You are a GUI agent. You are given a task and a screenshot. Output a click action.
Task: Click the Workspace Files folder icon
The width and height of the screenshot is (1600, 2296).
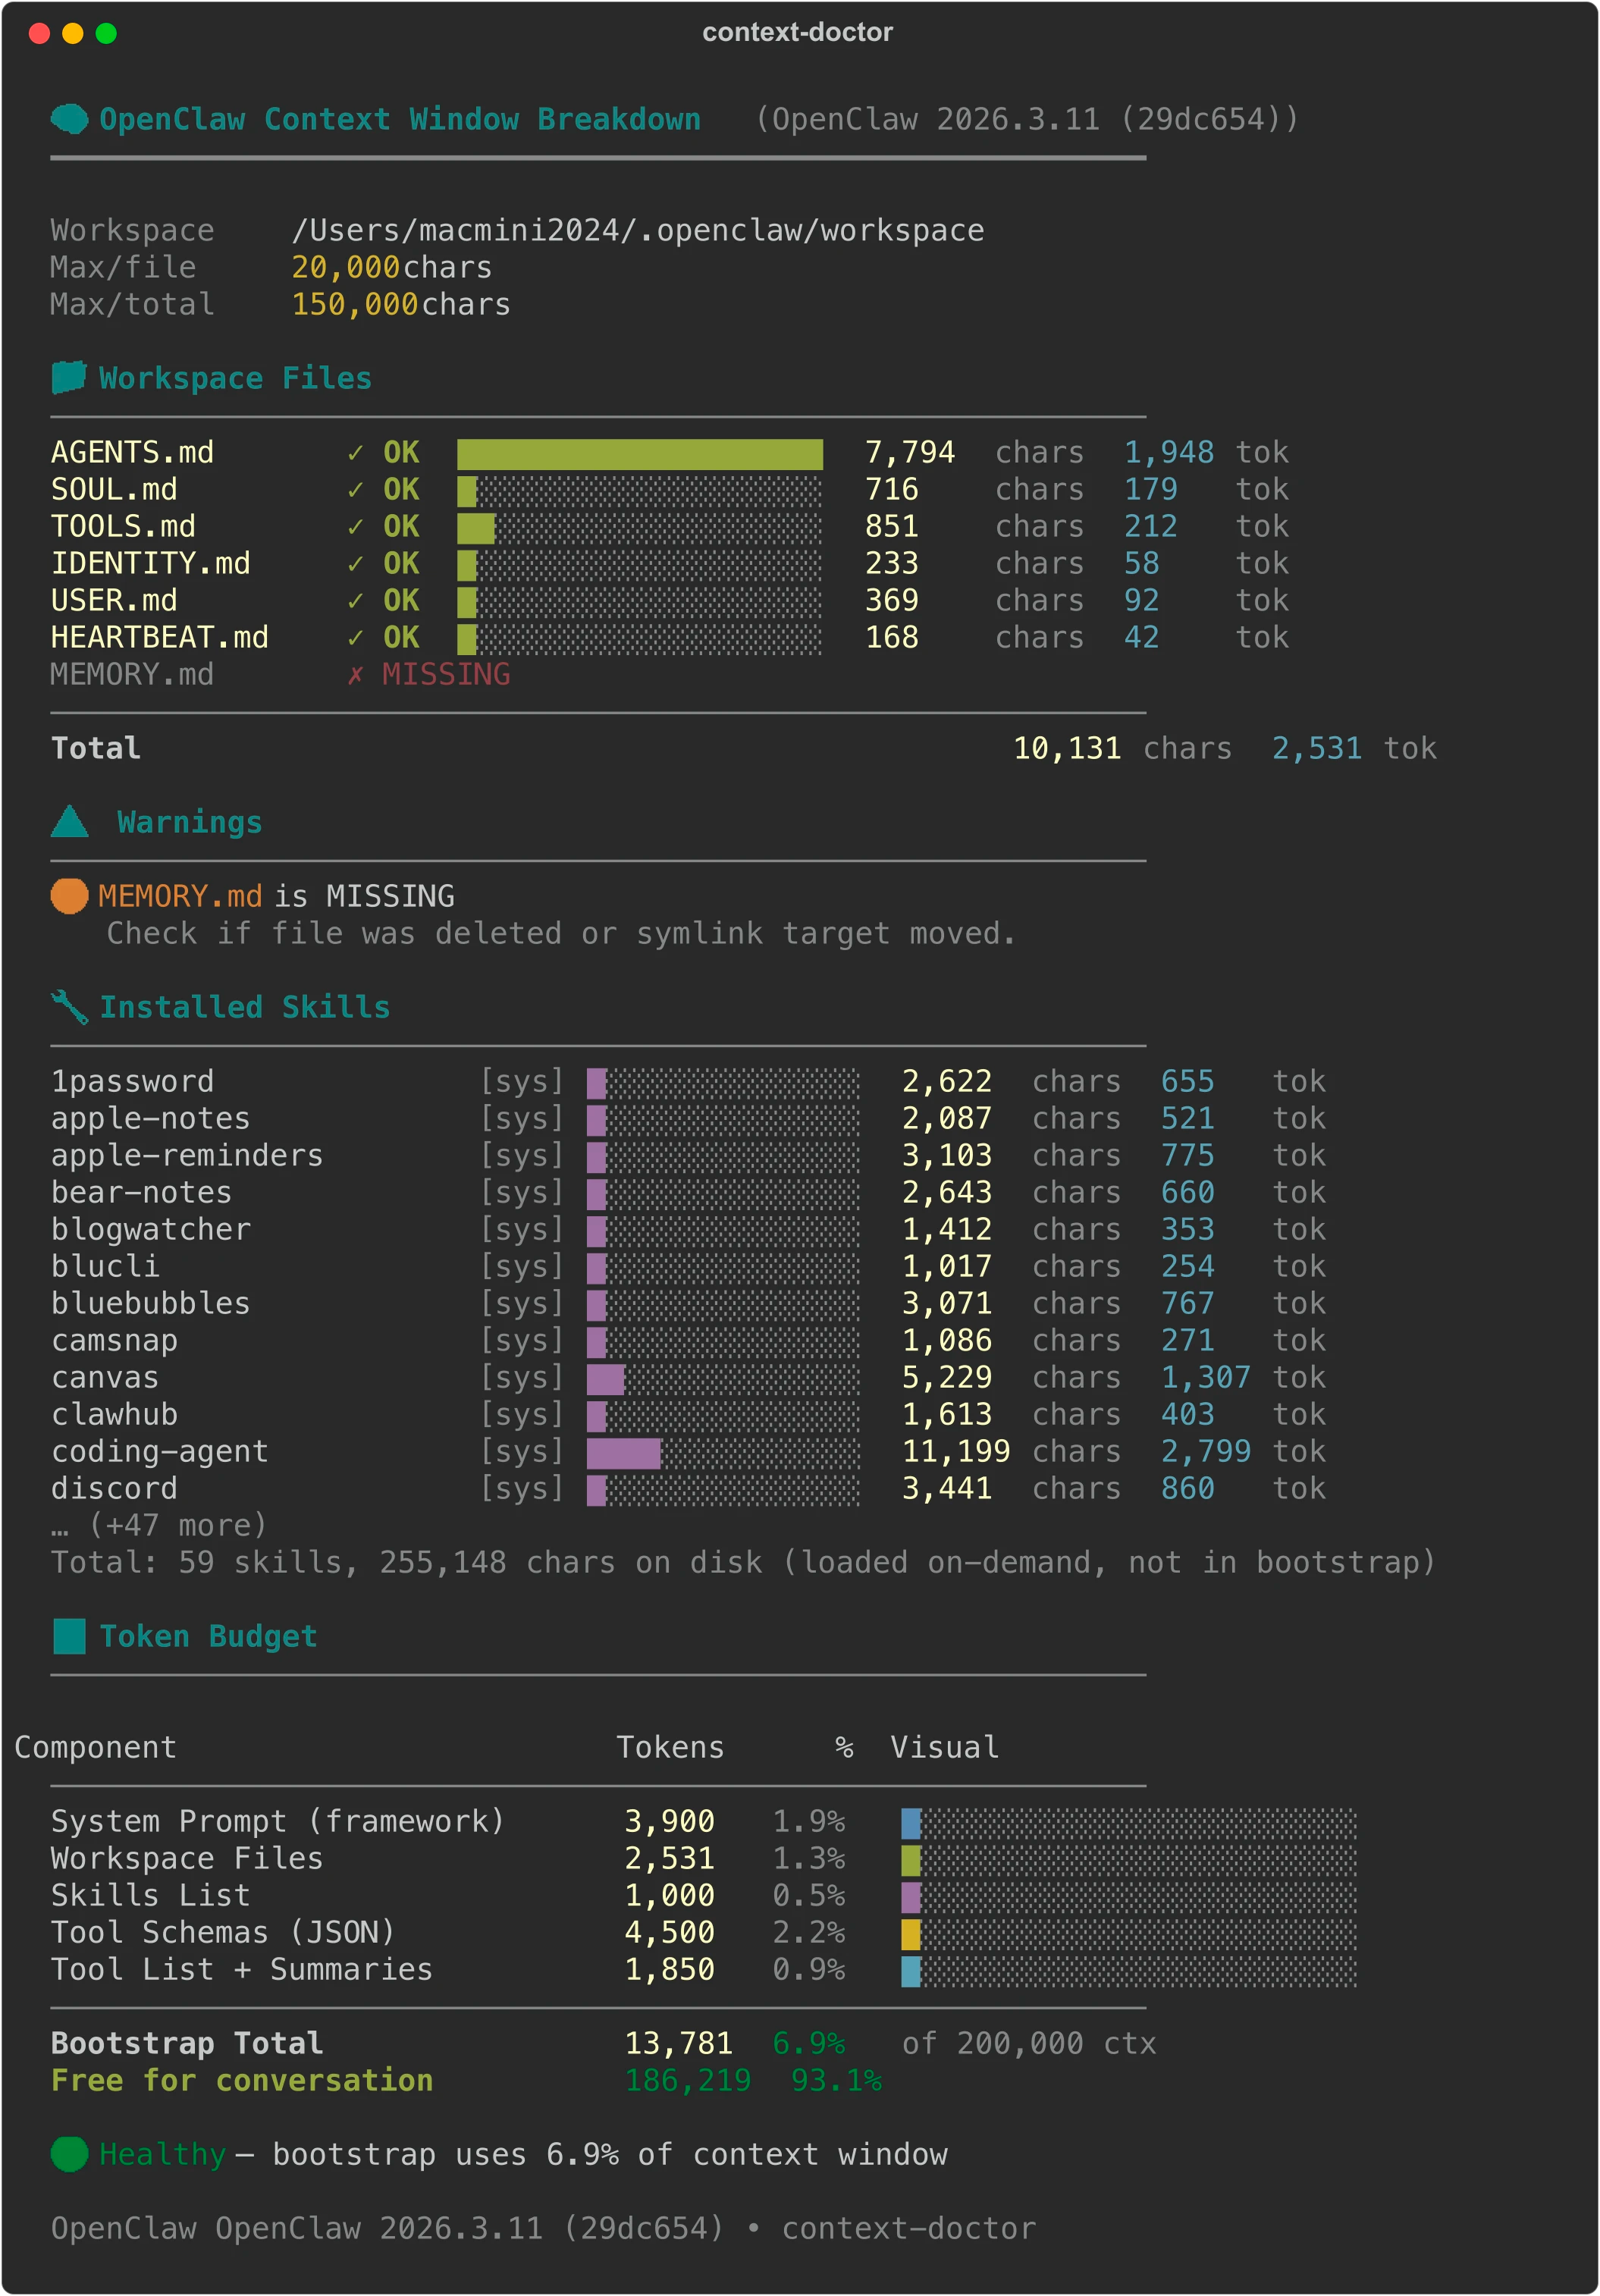[69, 378]
